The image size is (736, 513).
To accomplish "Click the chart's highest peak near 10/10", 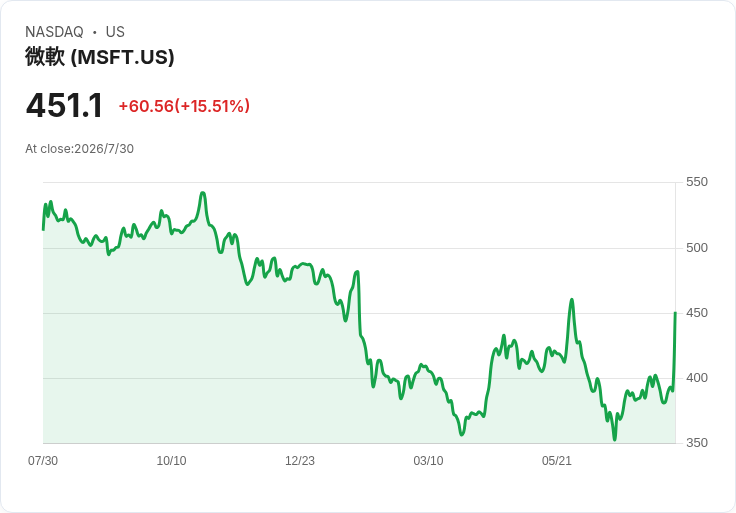I will 203,192.
